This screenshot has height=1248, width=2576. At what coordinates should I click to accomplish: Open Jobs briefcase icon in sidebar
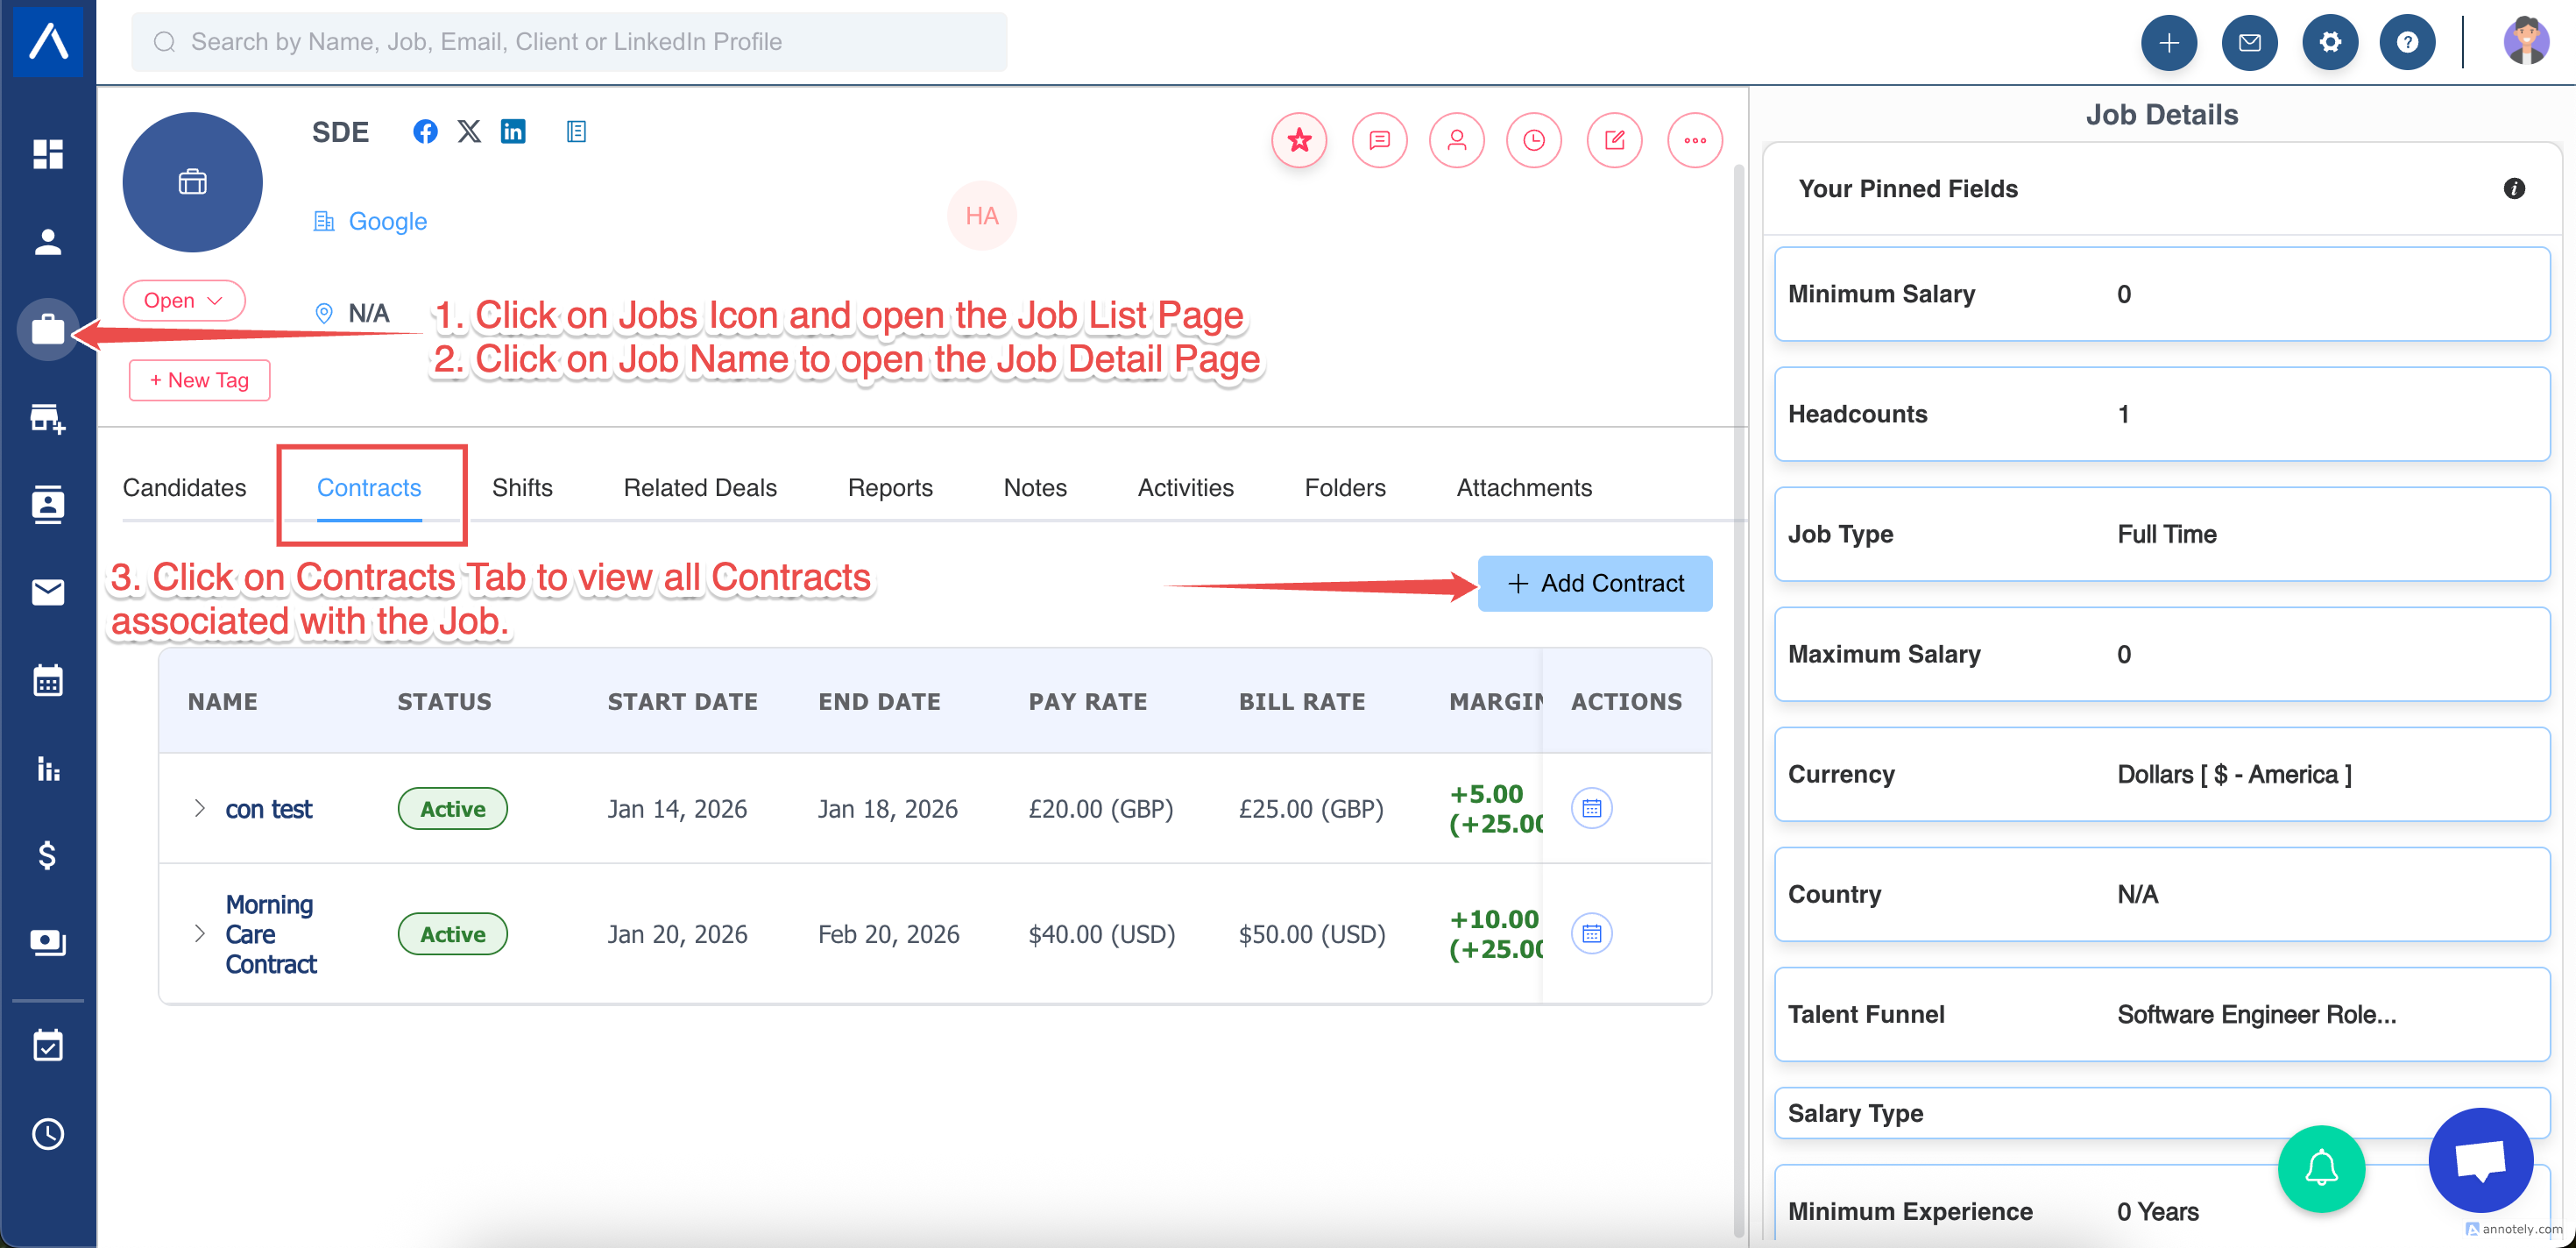coord(47,329)
